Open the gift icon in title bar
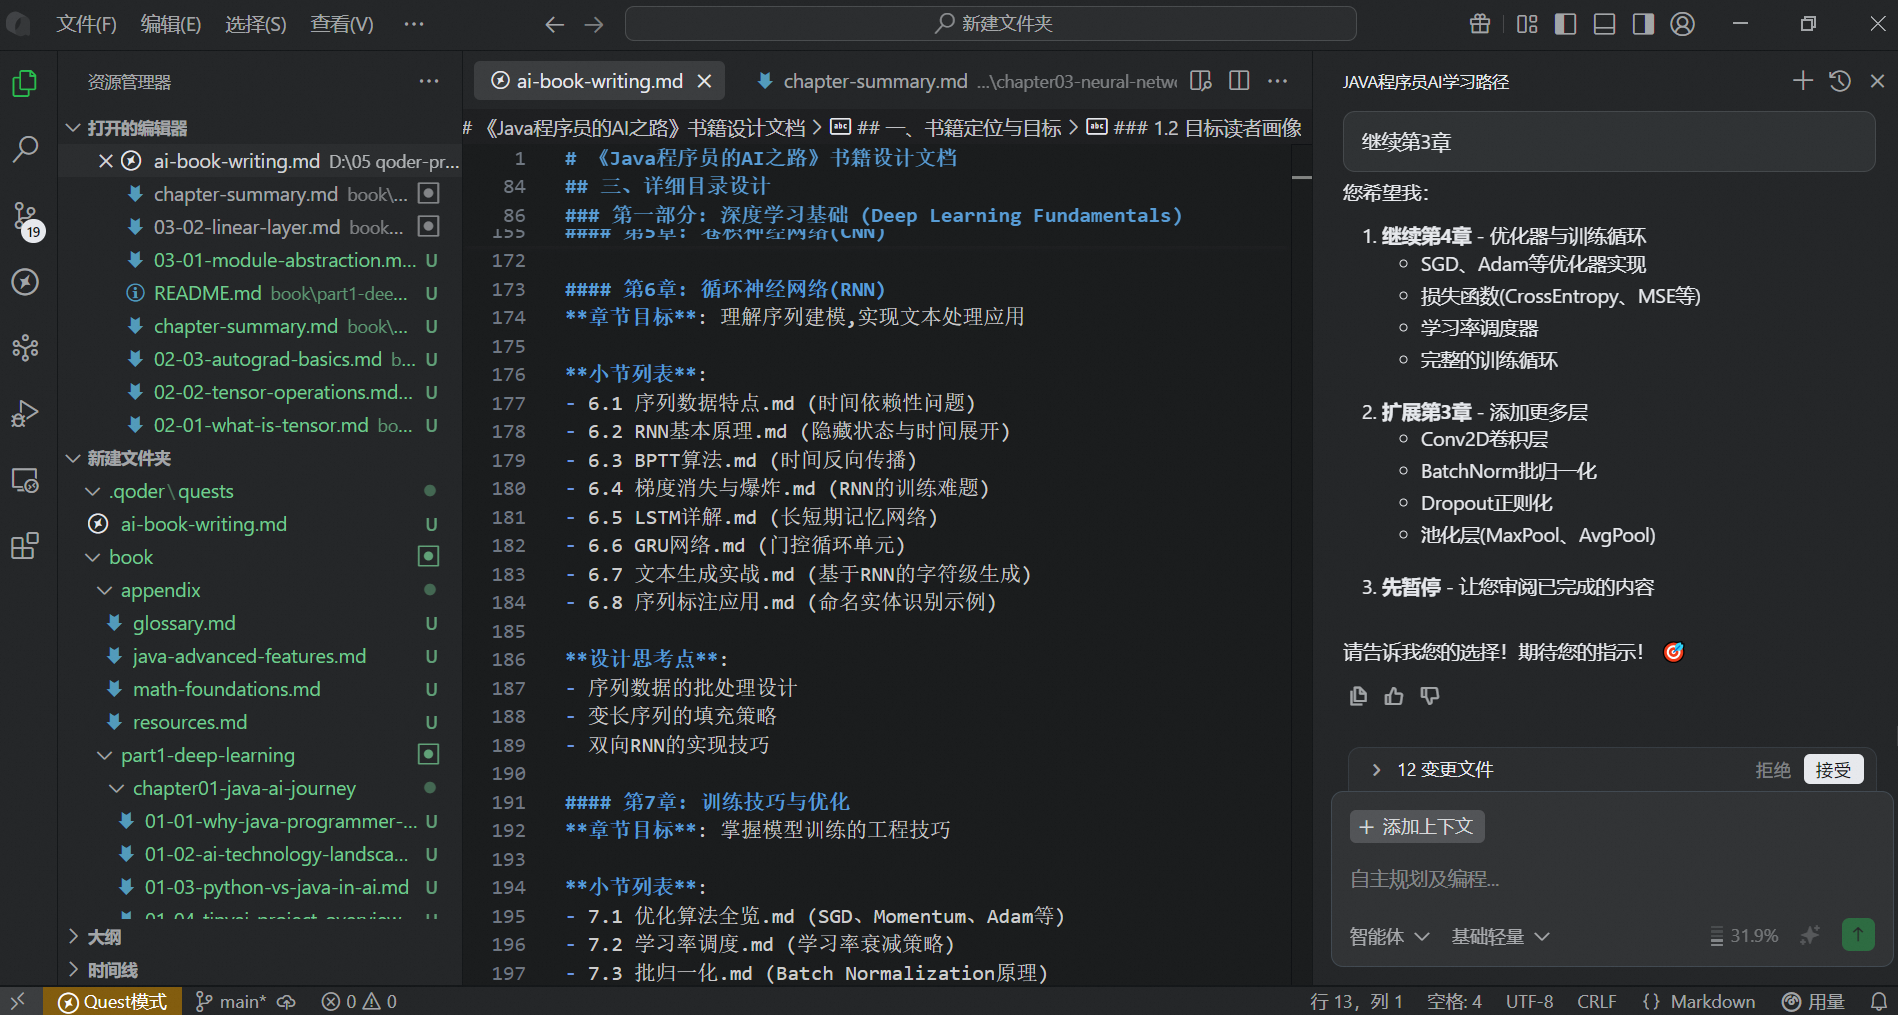 [x=1480, y=24]
